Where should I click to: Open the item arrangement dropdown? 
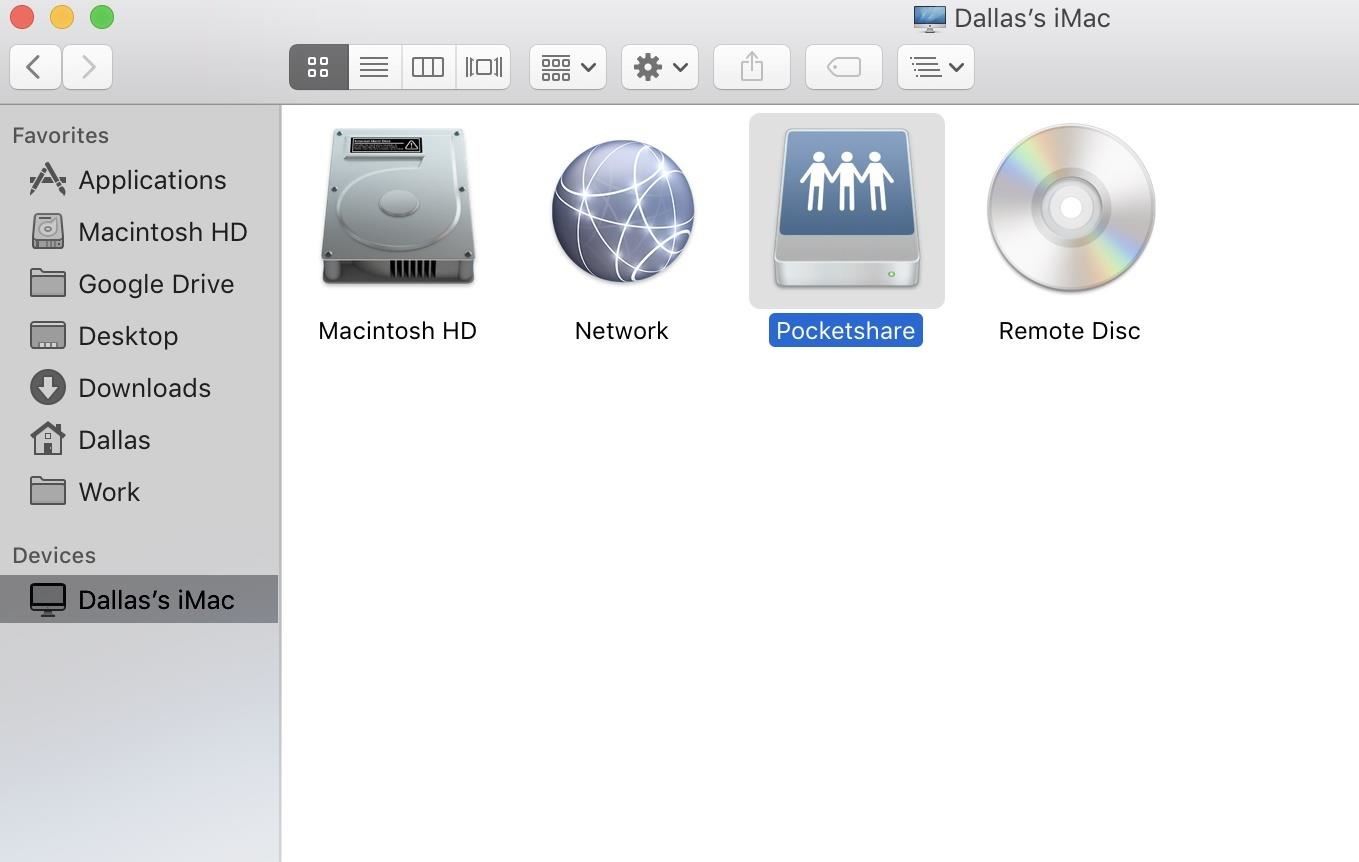click(568, 67)
